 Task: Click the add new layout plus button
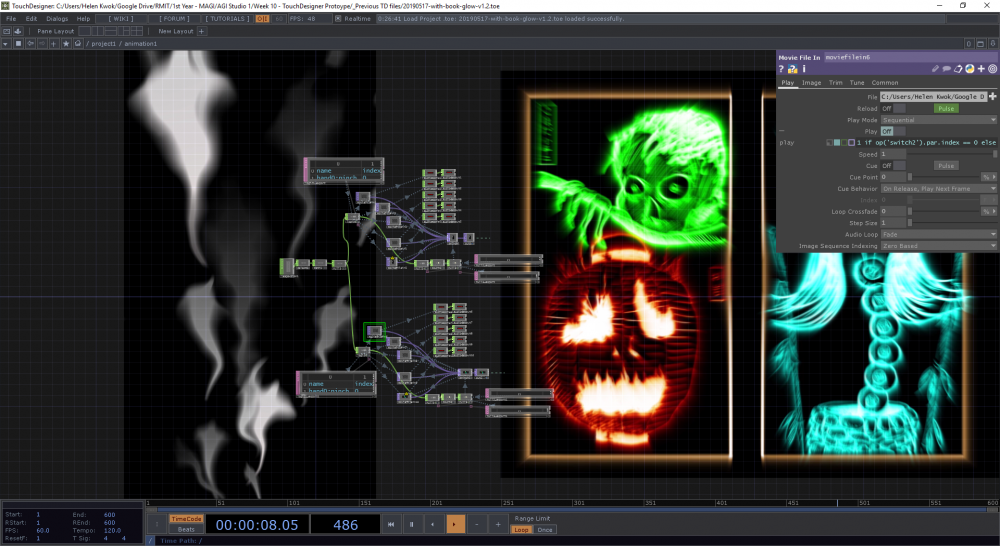tap(201, 31)
